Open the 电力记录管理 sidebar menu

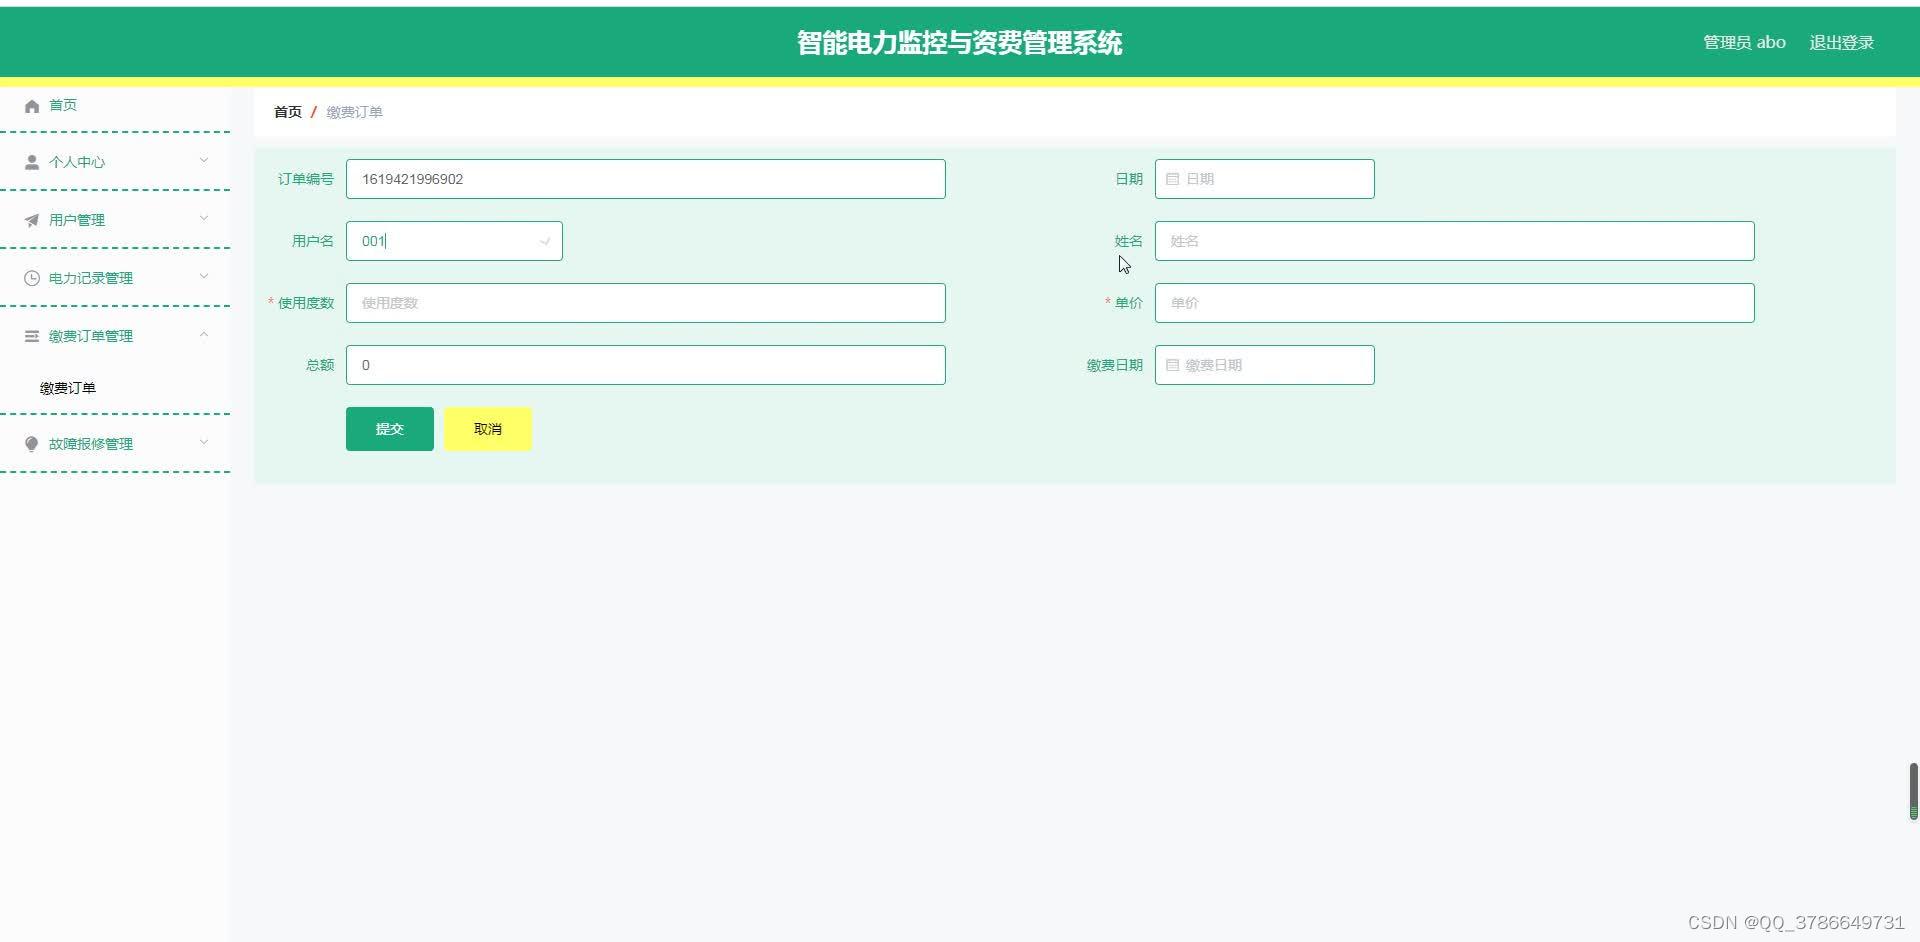point(115,278)
